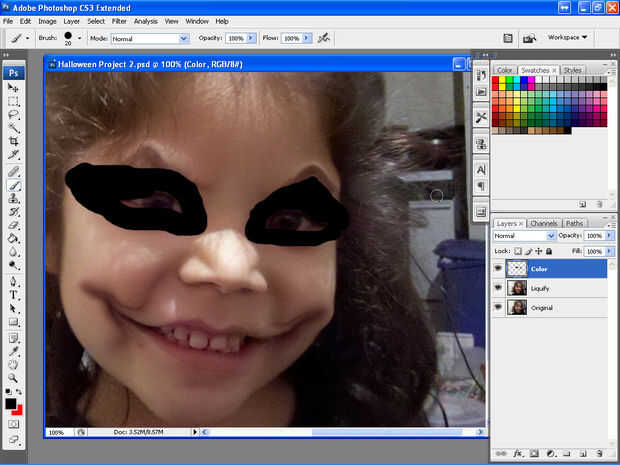Select the Notes tool
This screenshot has height=465, width=620.
pyautogui.click(x=13, y=338)
